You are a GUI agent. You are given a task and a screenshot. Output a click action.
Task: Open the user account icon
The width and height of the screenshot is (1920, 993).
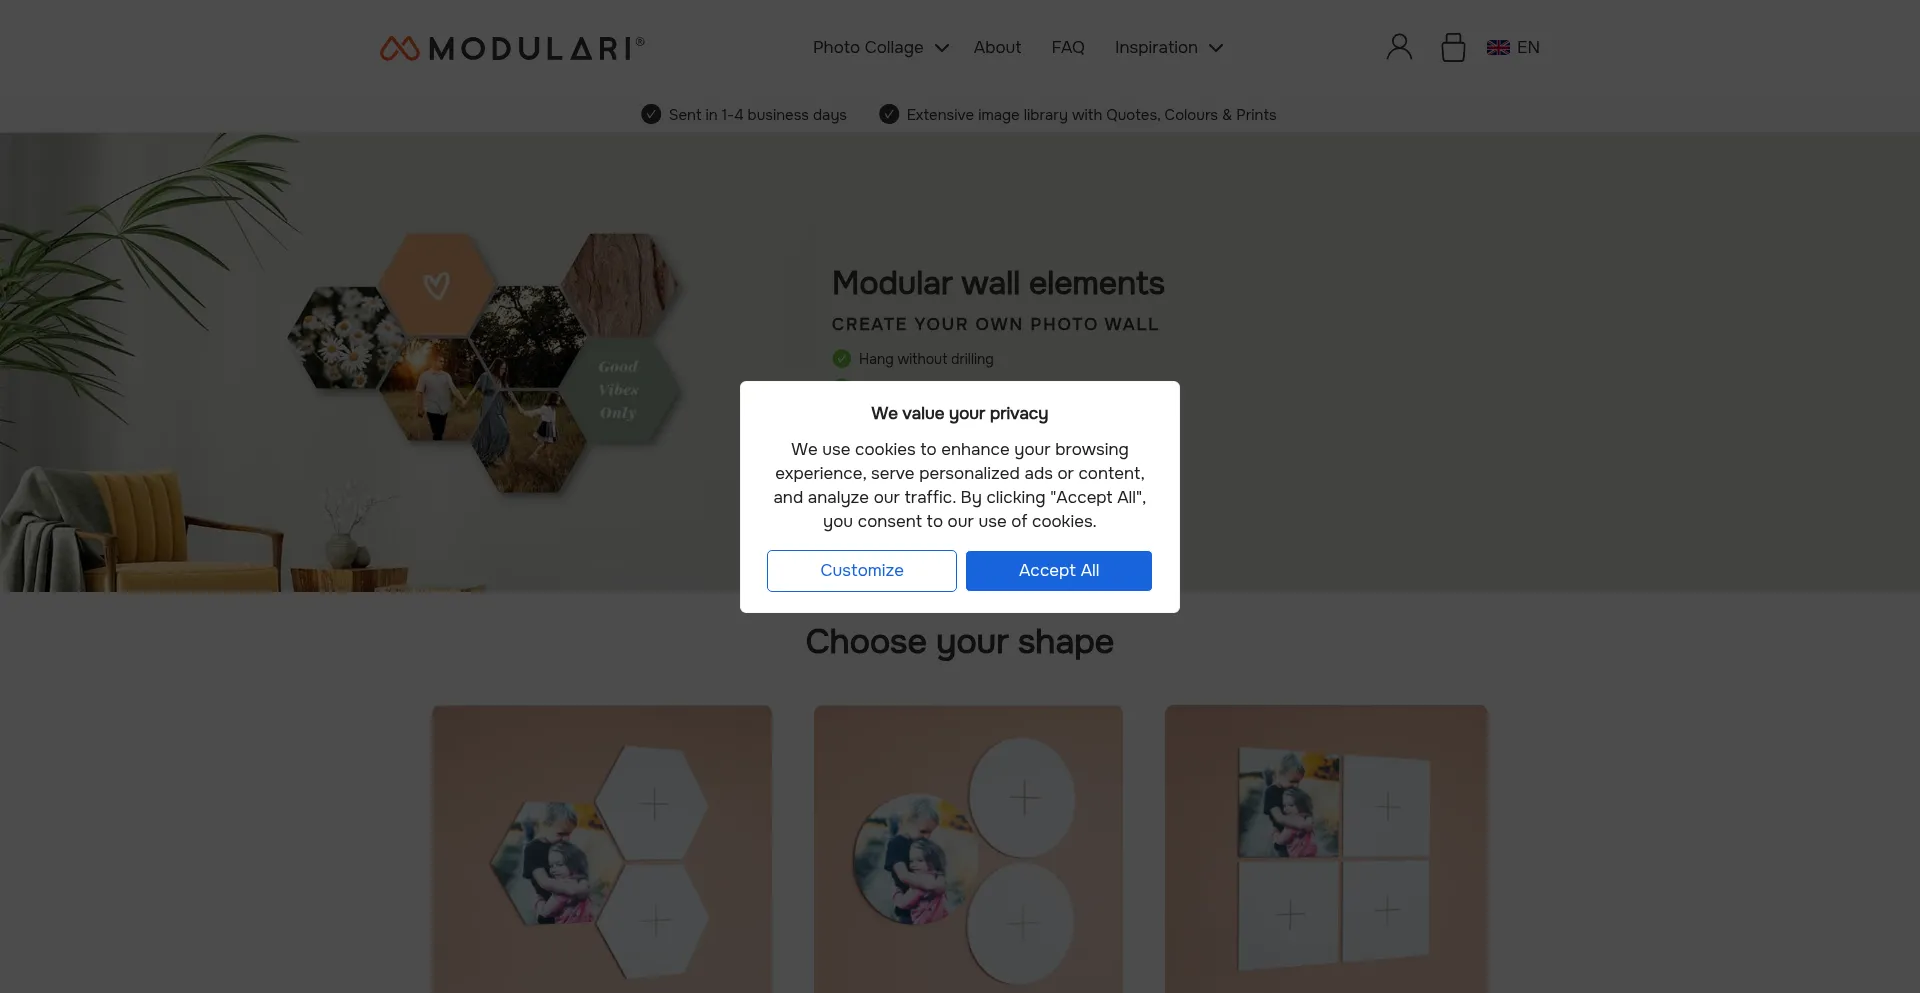coord(1399,47)
